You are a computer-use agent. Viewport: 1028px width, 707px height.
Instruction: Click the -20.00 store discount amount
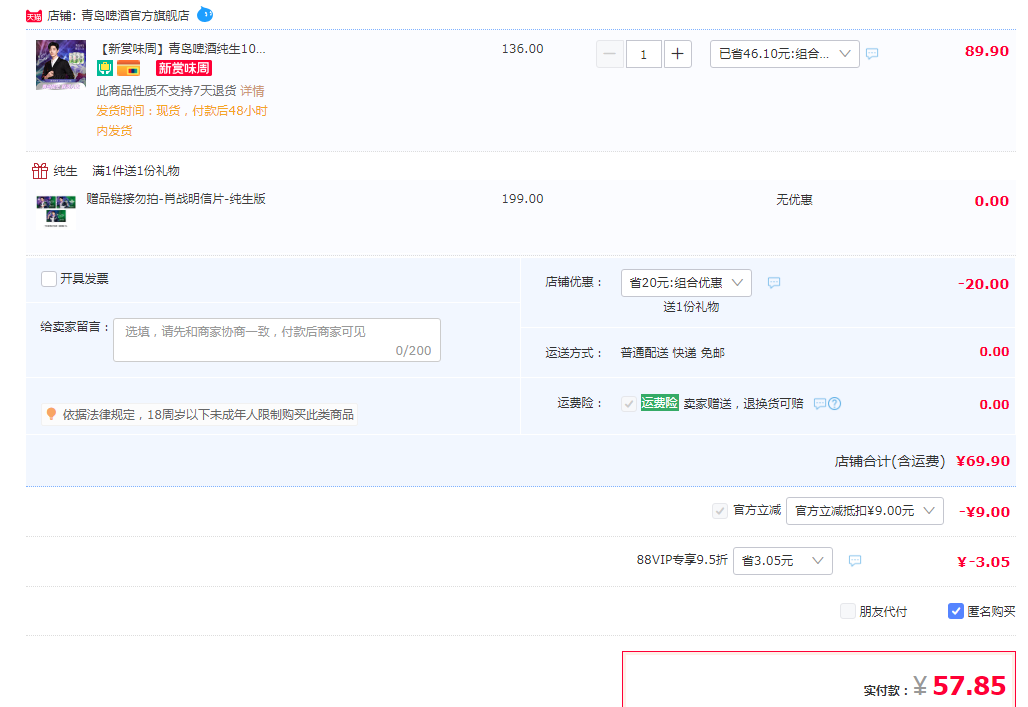tap(983, 284)
